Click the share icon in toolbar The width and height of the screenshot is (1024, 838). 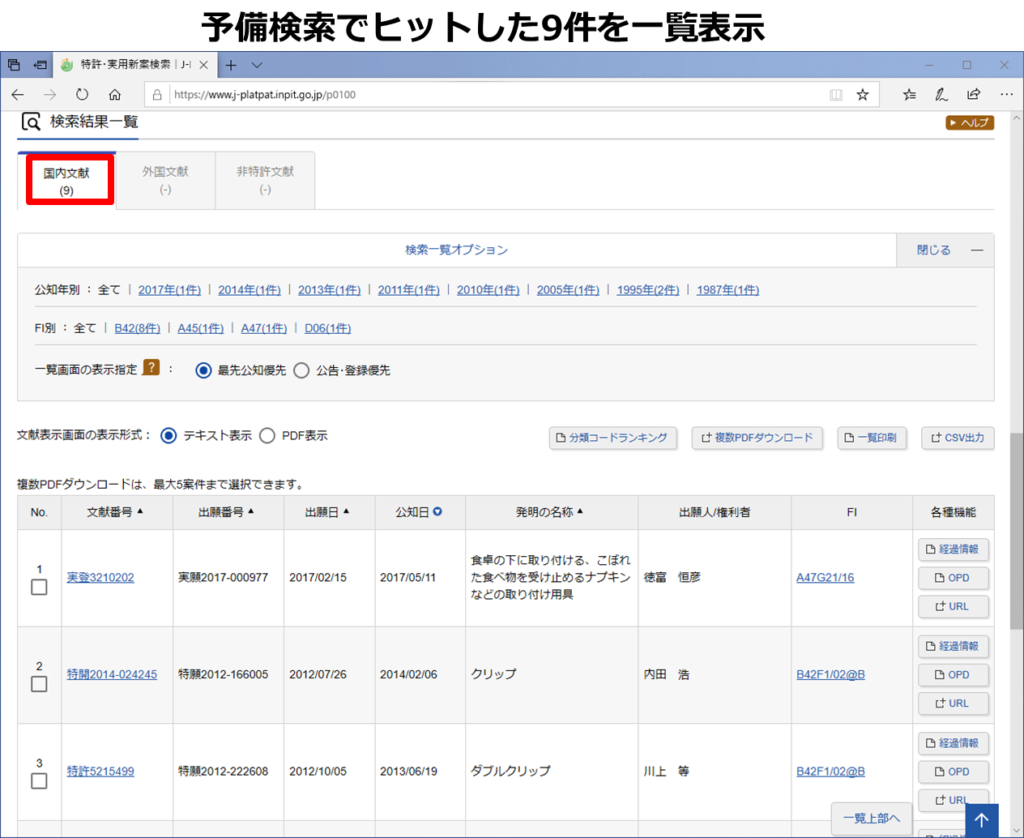click(x=973, y=95)
